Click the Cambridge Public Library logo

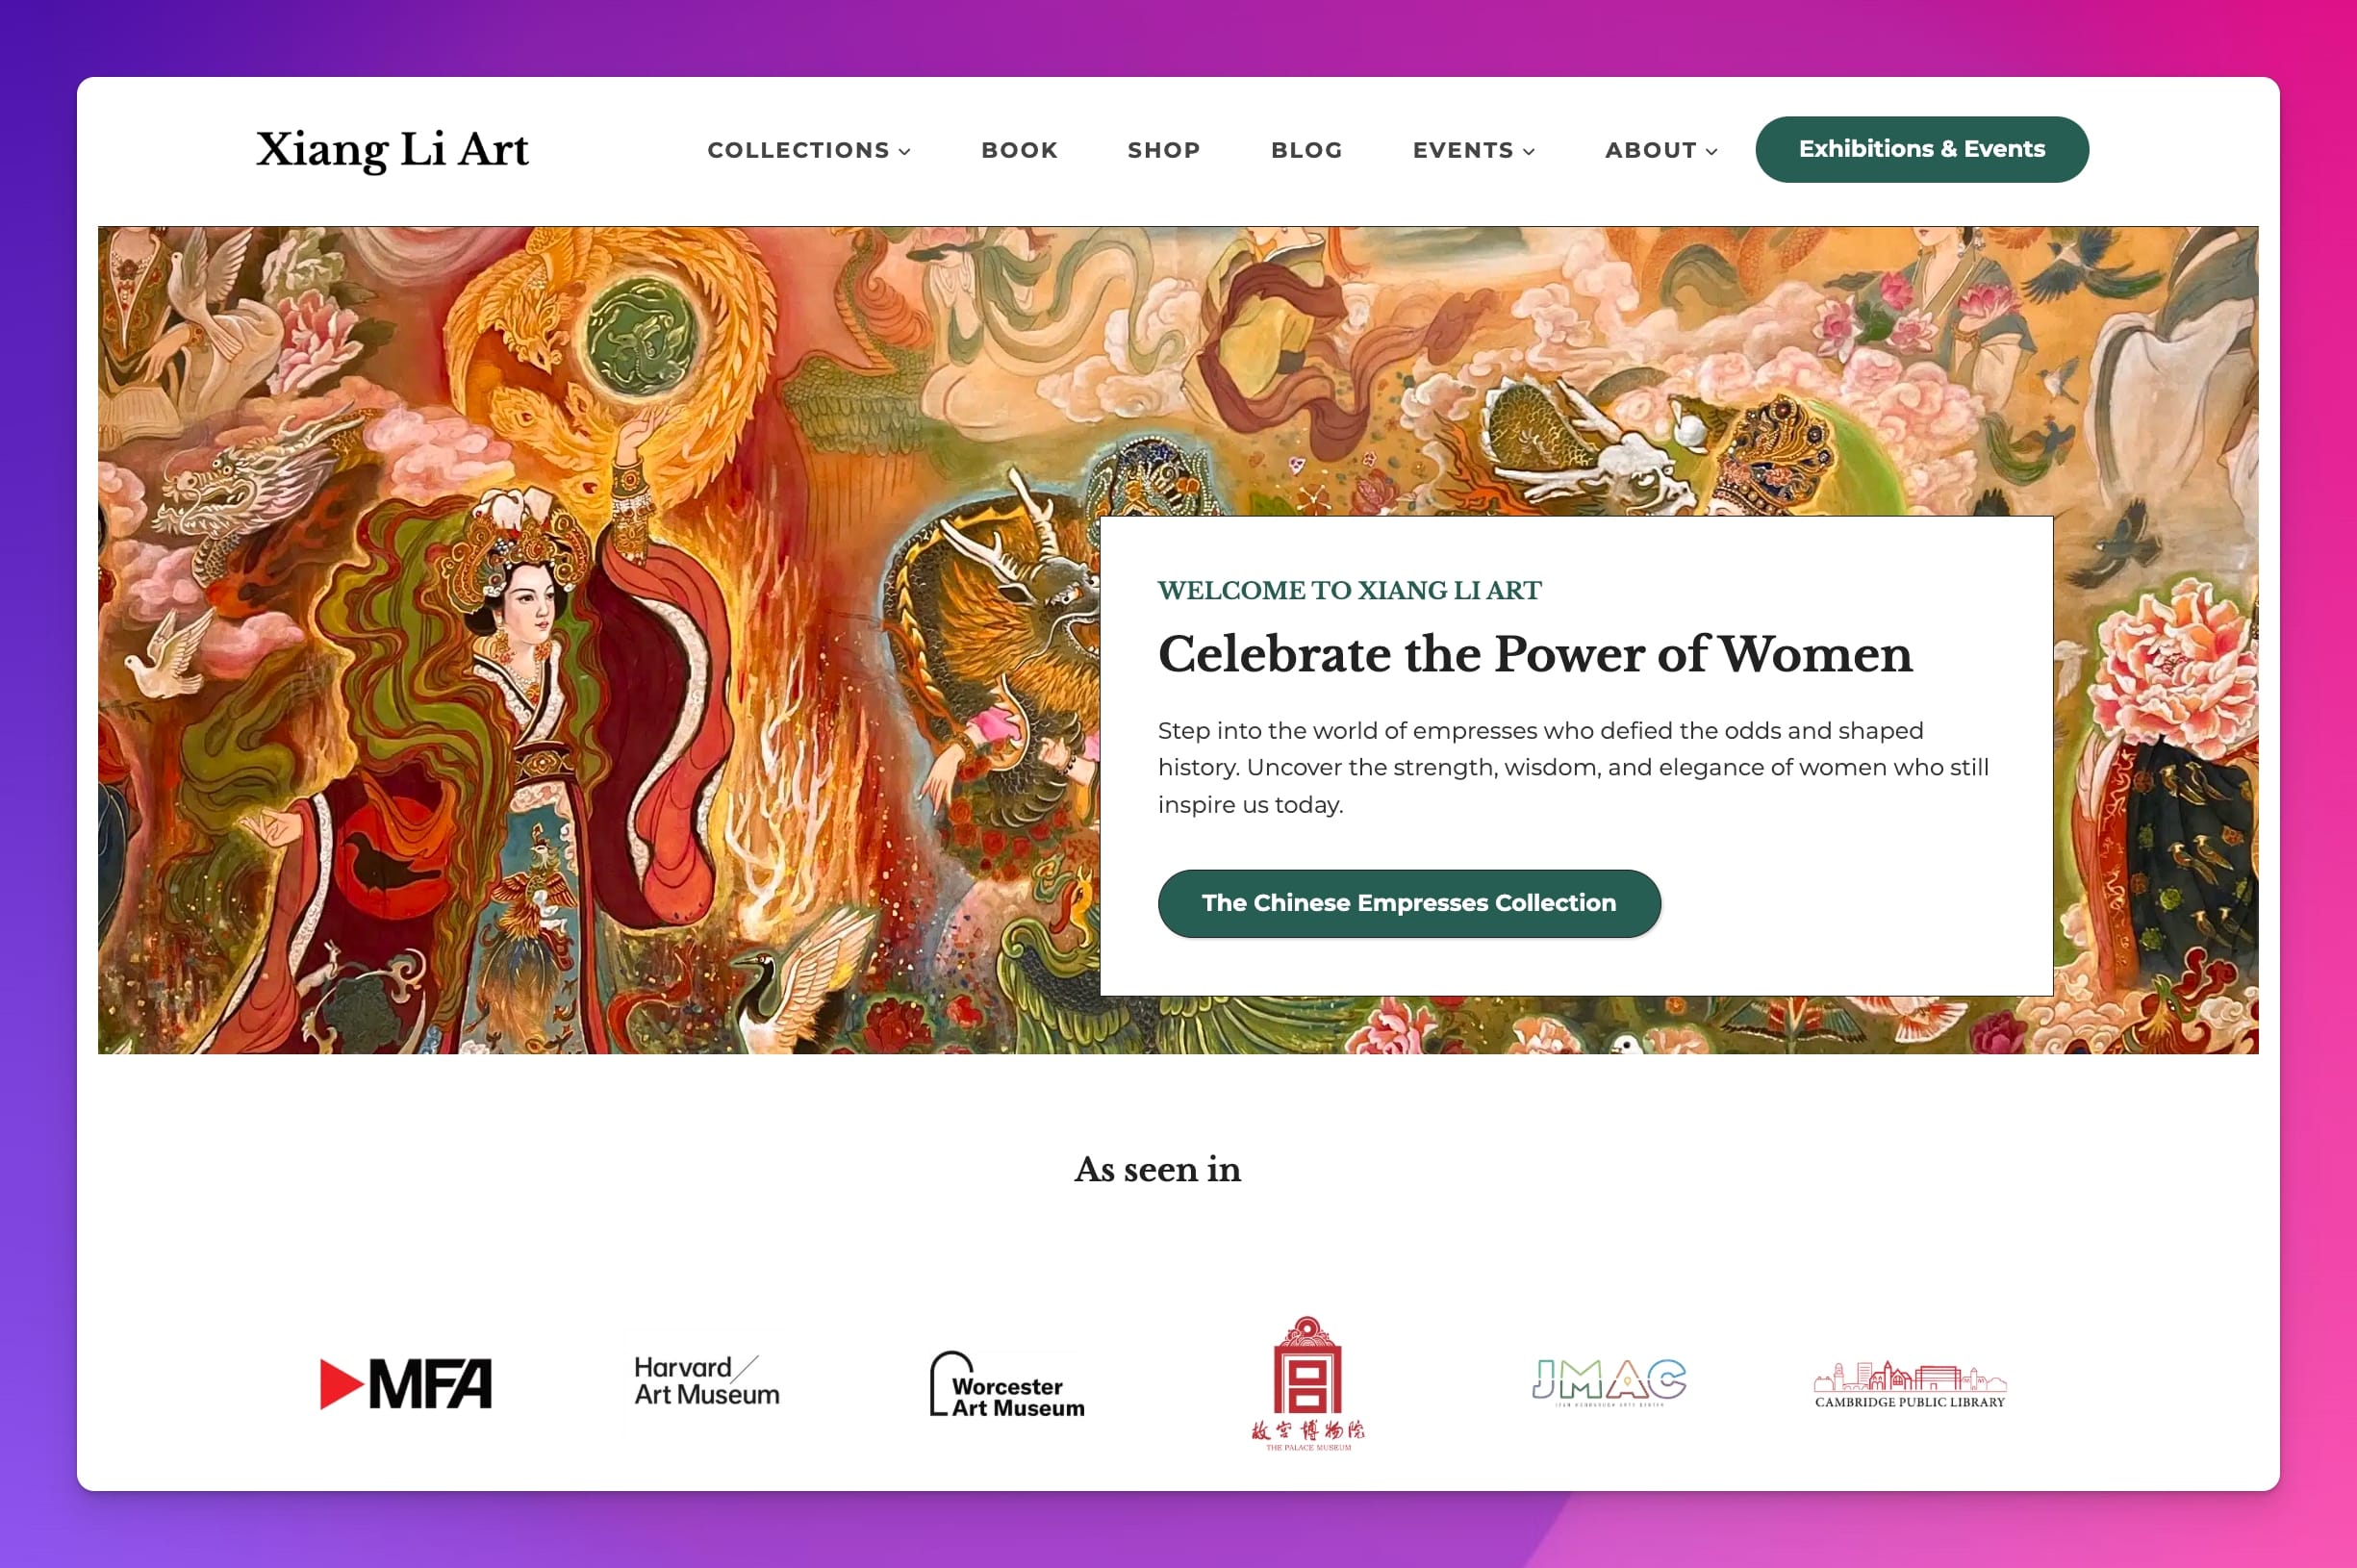[x=1909, y=1385]
